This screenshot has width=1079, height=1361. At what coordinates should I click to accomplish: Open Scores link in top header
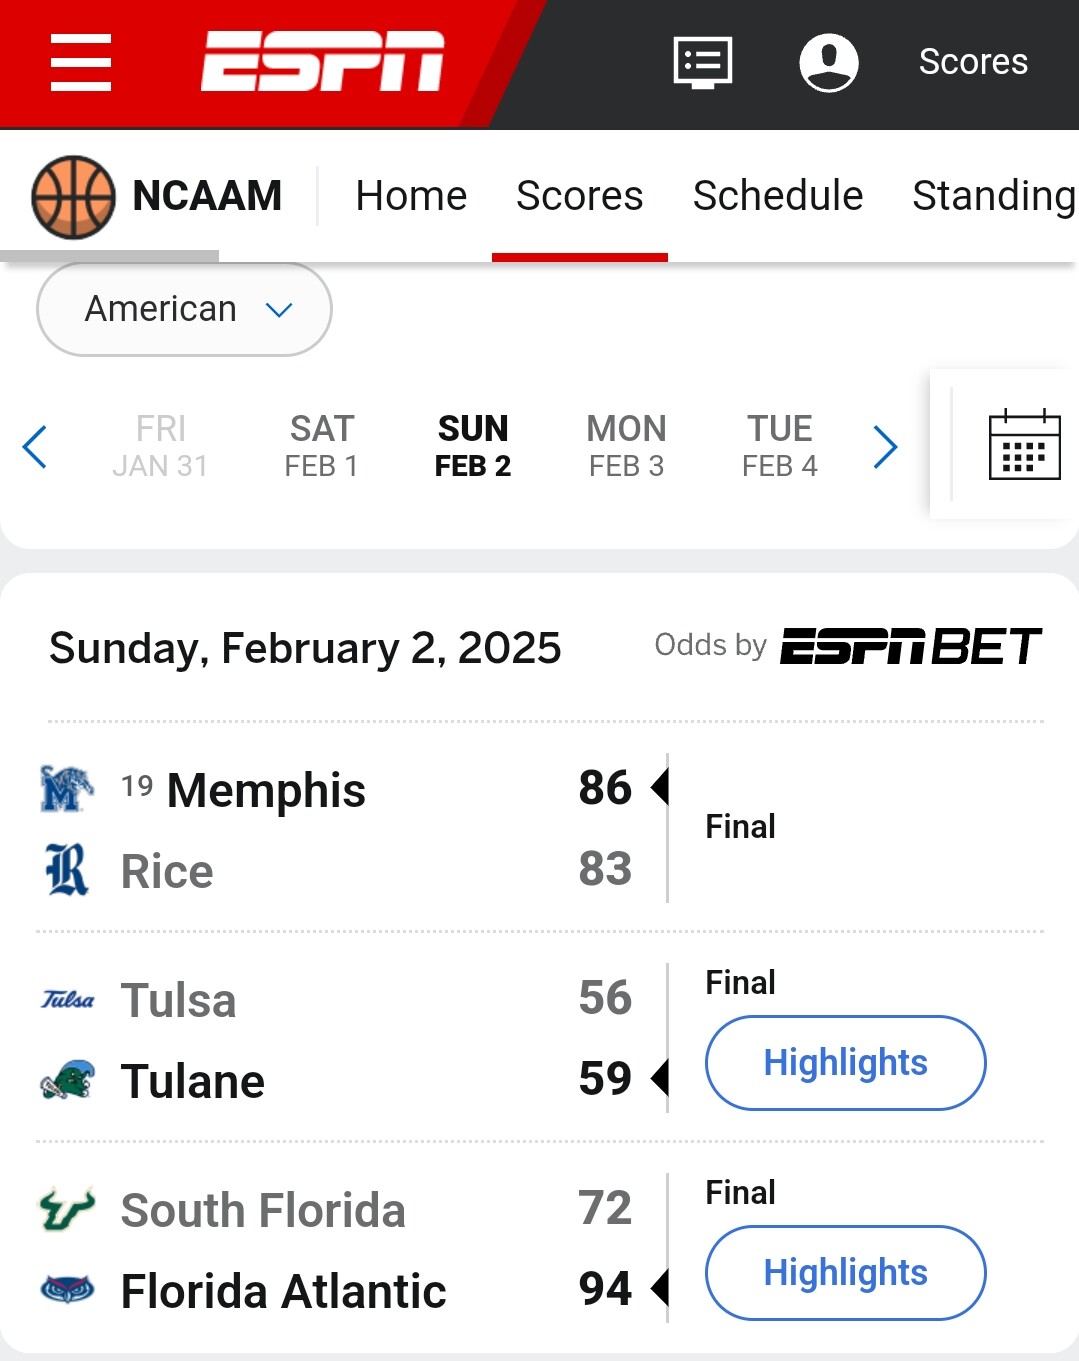pyautogui.click(x=972, y=62)
